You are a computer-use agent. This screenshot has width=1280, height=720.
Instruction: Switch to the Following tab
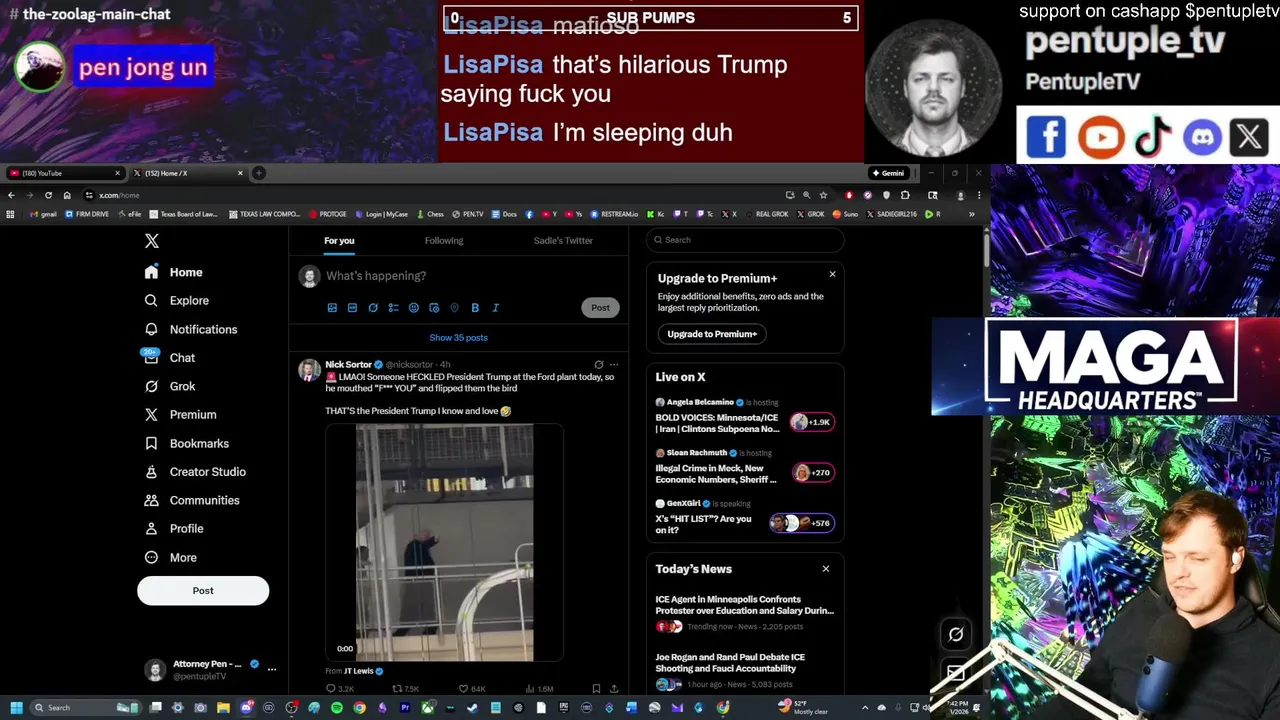point(444,240)
